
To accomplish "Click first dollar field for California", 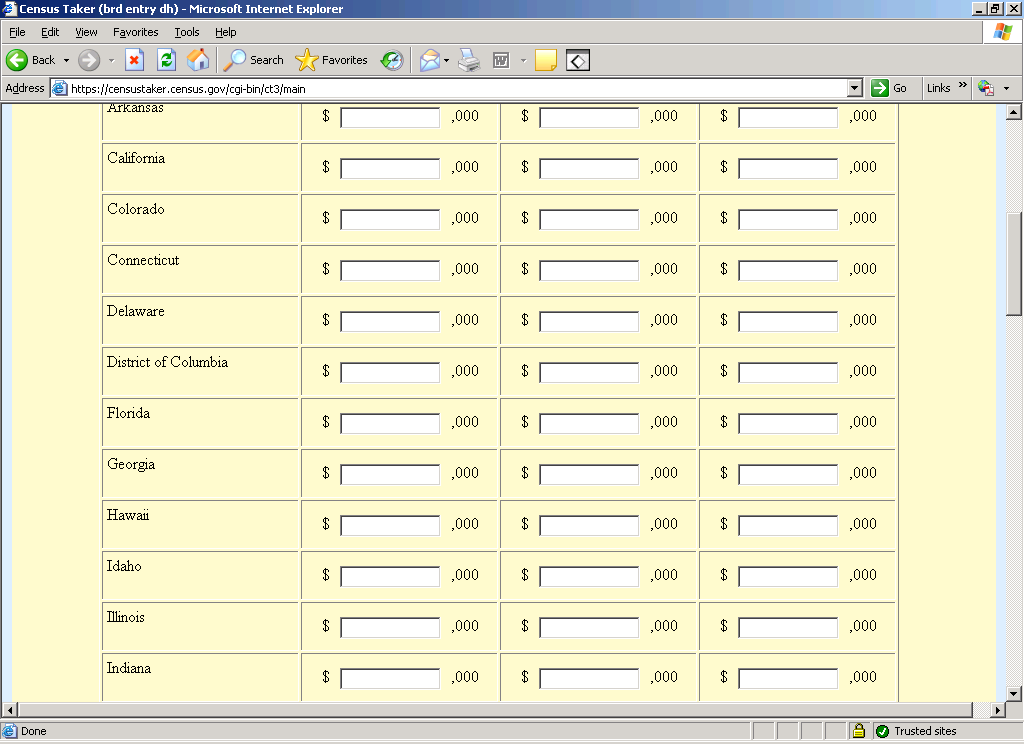I will (x=390, y=168).
